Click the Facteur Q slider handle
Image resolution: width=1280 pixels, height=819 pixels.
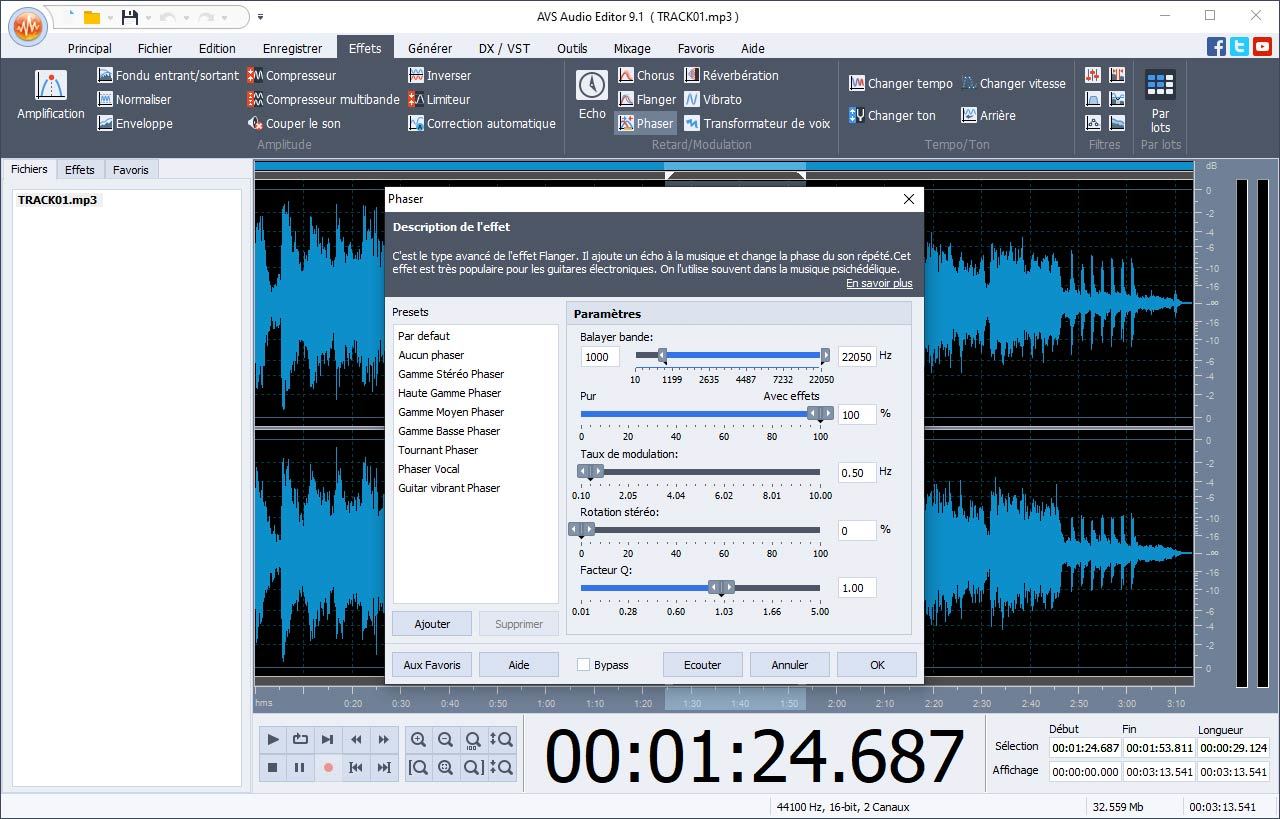click(722, 587)
